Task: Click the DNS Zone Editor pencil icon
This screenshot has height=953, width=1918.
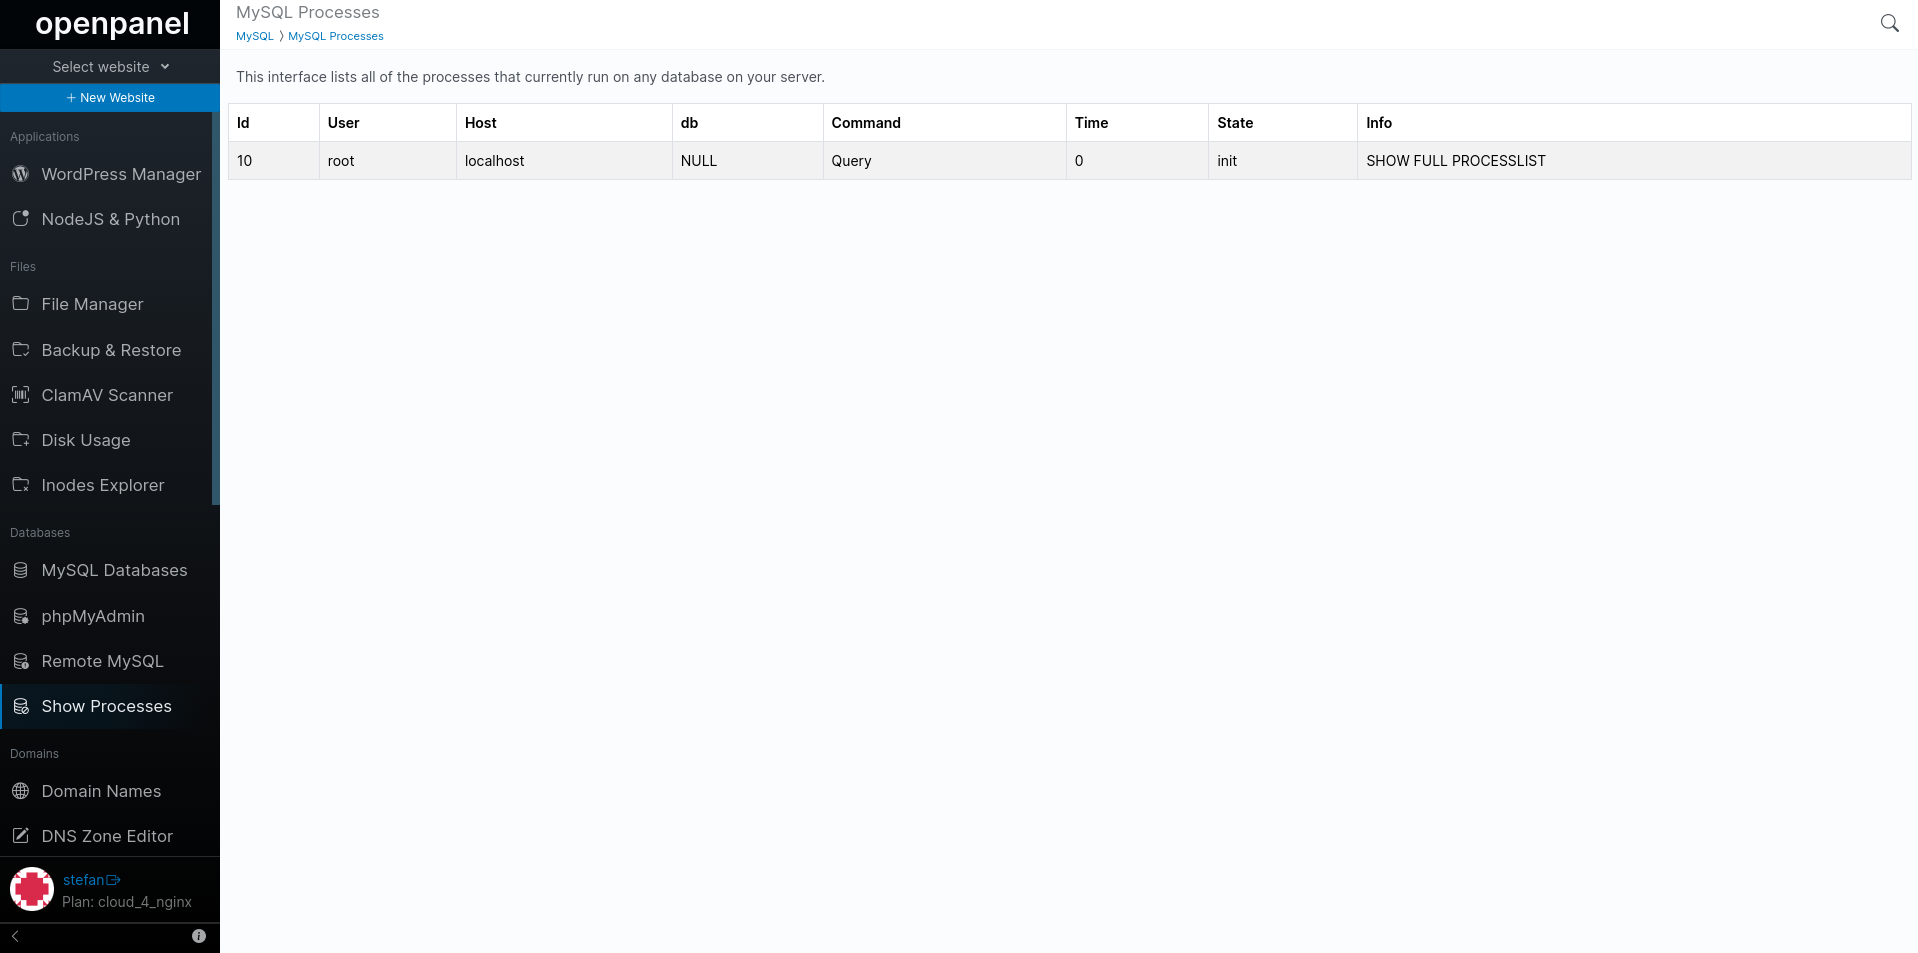Action: (20, 835)
